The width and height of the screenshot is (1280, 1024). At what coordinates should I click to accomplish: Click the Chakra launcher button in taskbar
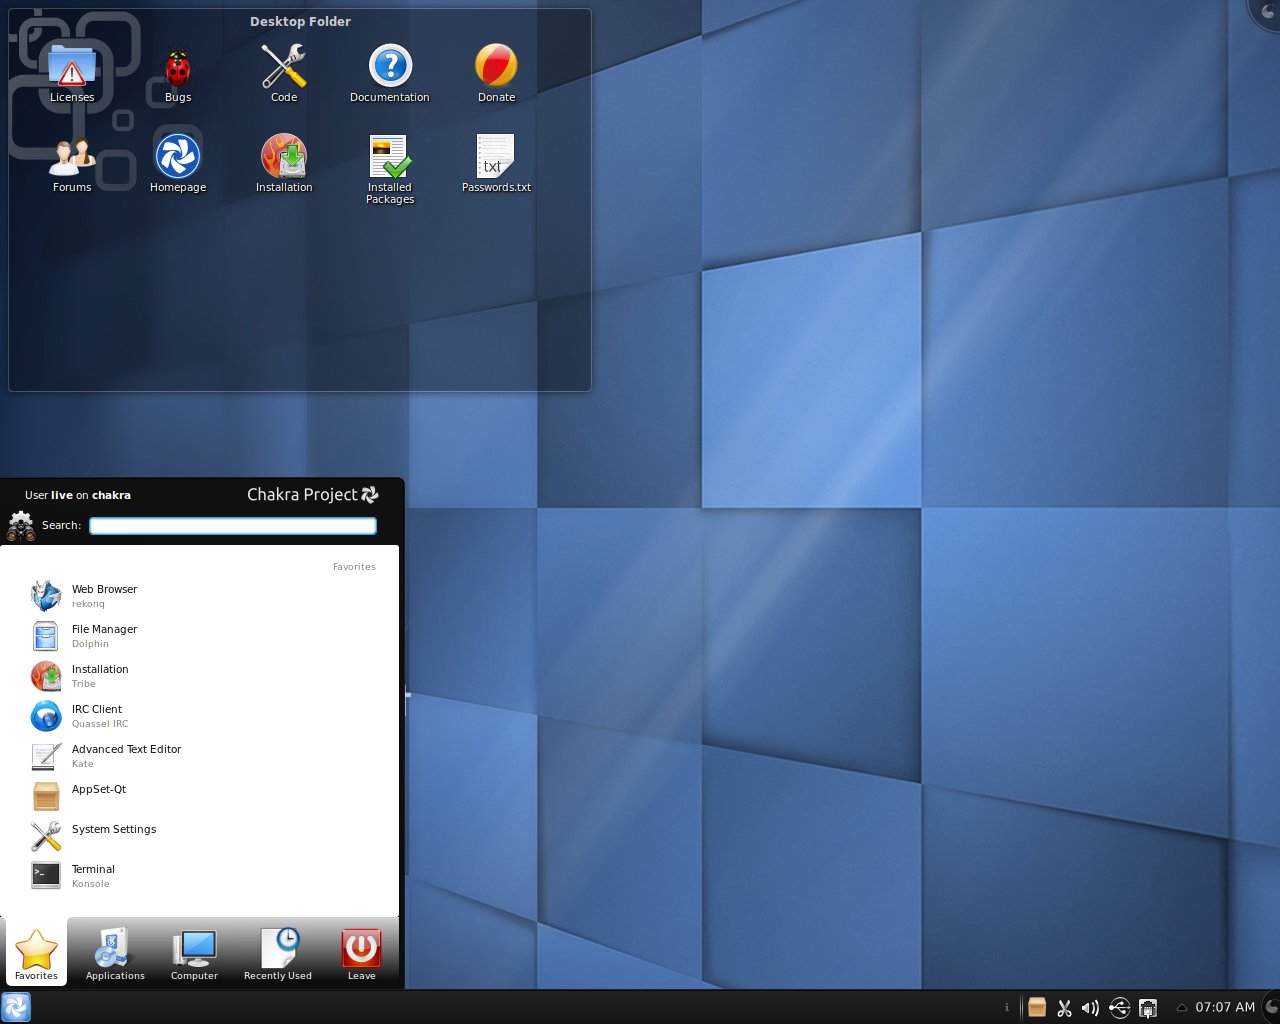[x=16, y=1007]
